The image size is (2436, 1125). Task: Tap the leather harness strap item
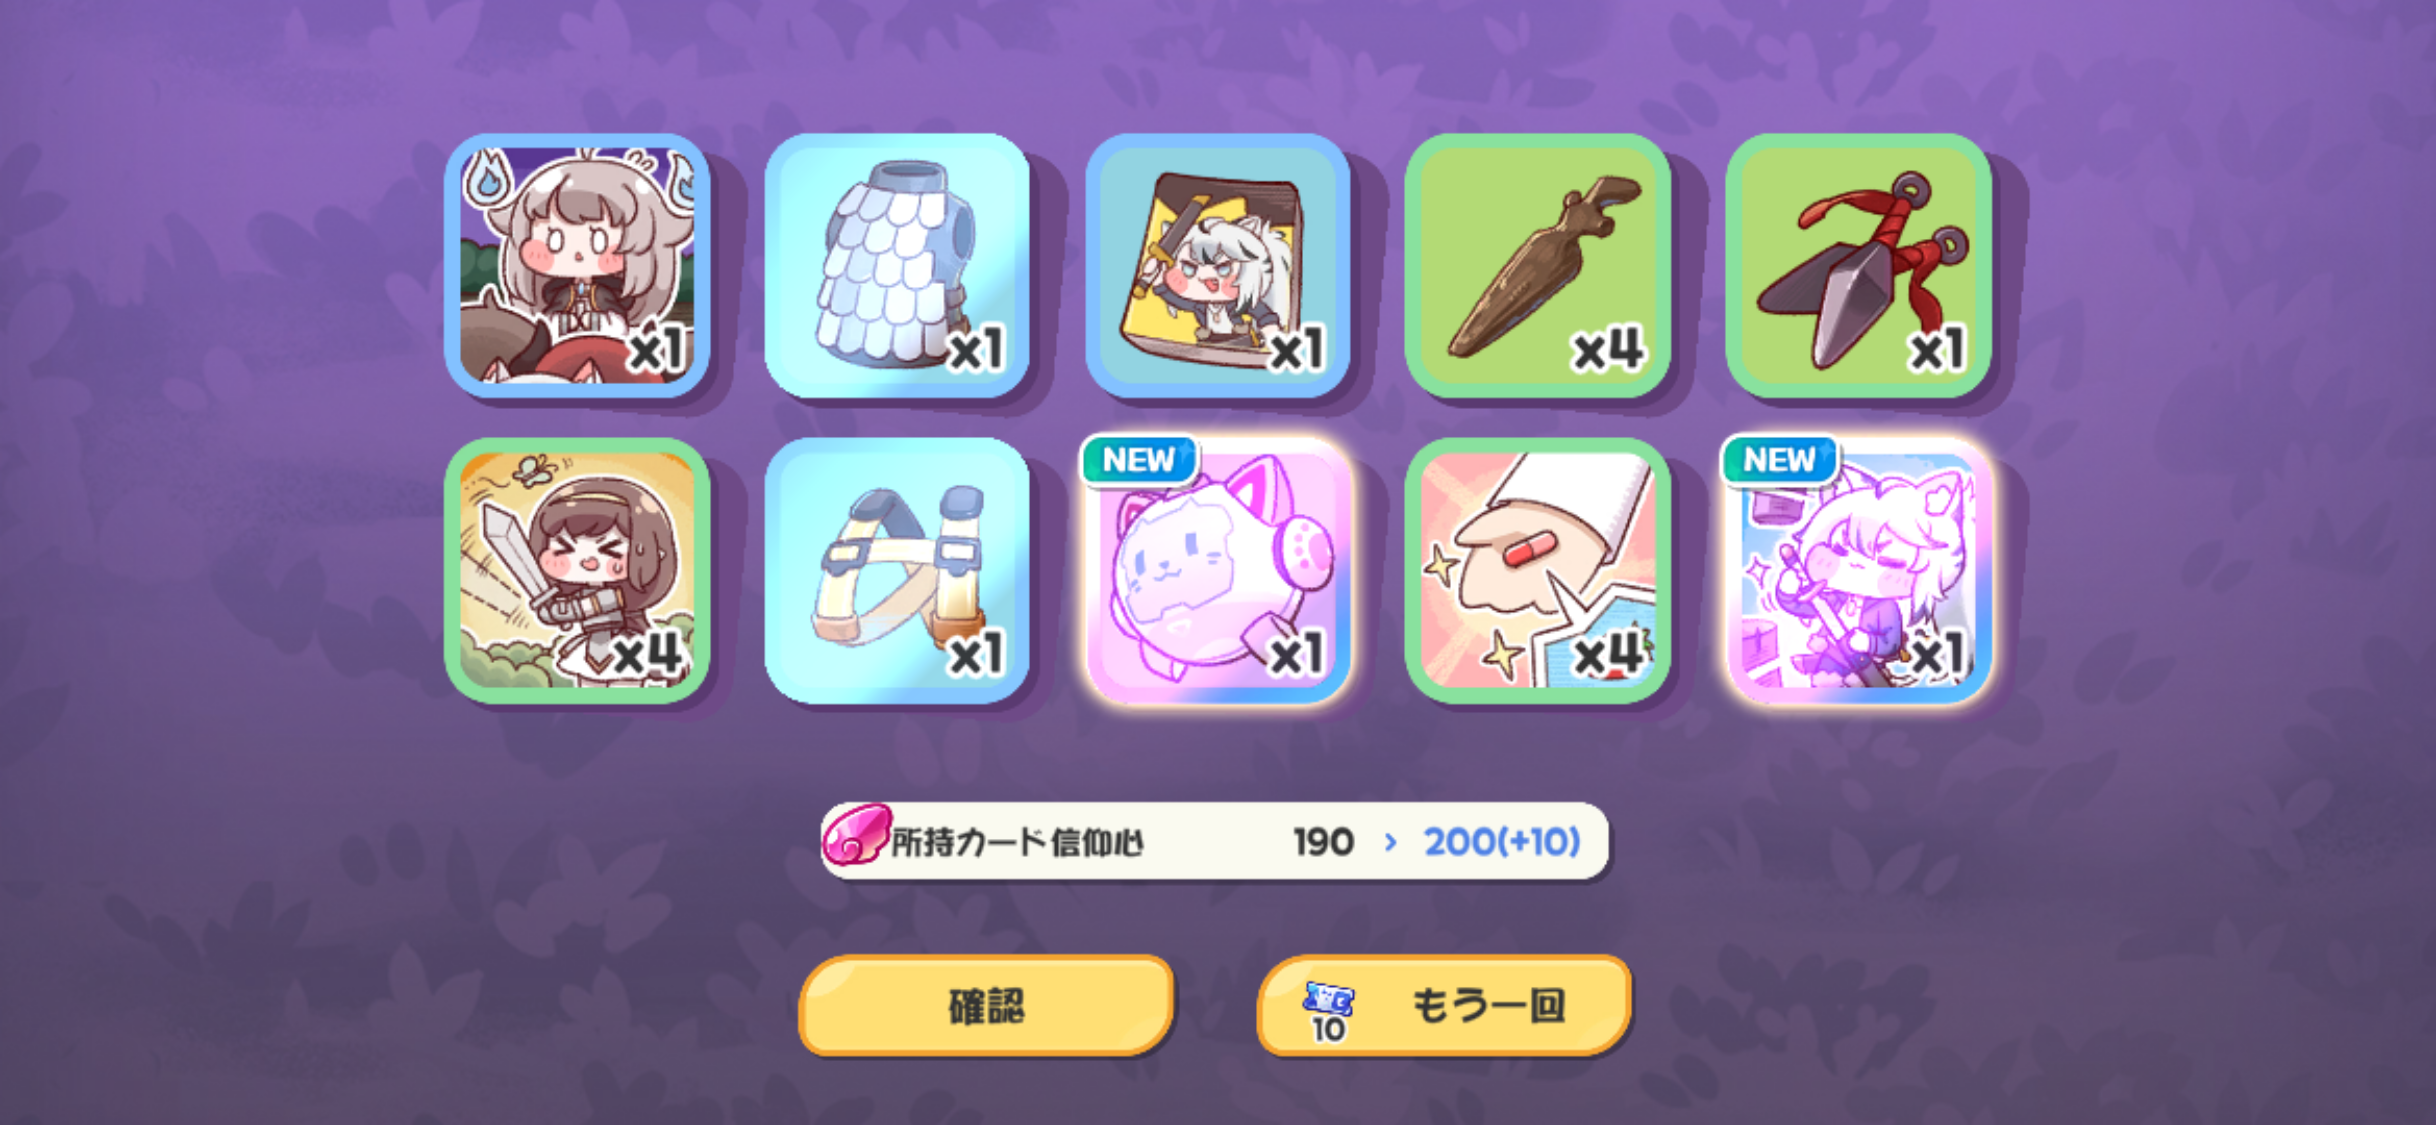click(x=897, y=571)
